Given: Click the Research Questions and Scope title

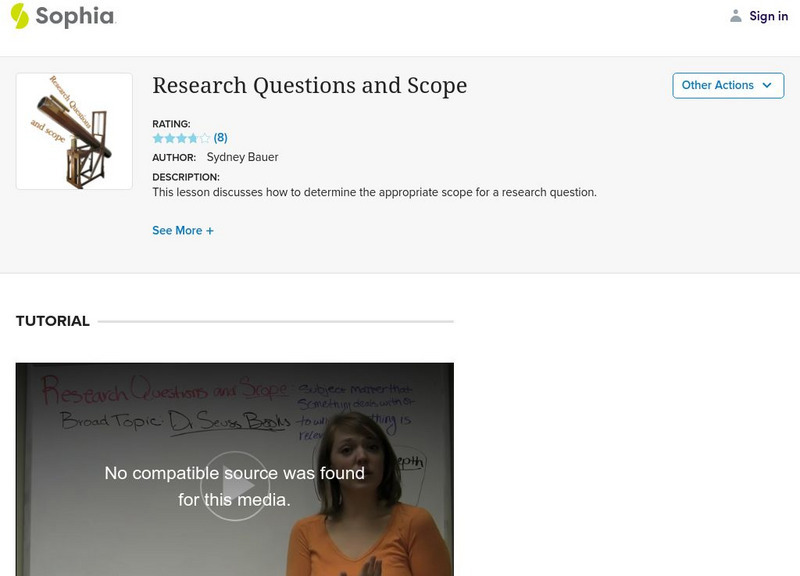Looking at the screenshot, I should tap(309, 86).
